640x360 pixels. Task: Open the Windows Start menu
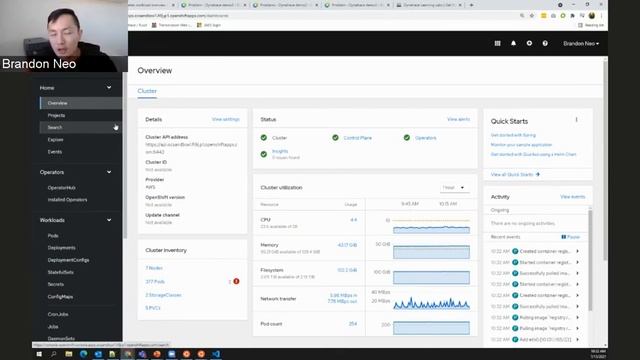[39, 354]
